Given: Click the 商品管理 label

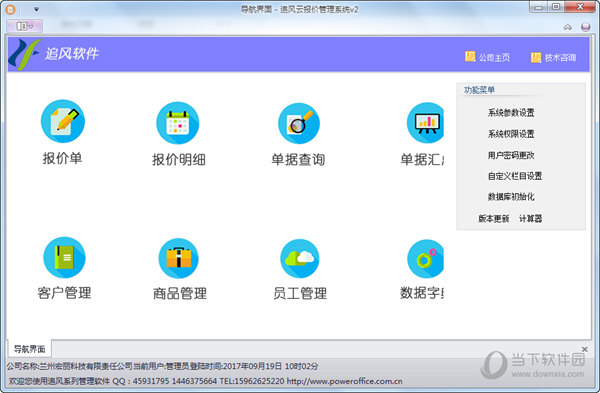Looking at the screenshot, I should [180, 294].
